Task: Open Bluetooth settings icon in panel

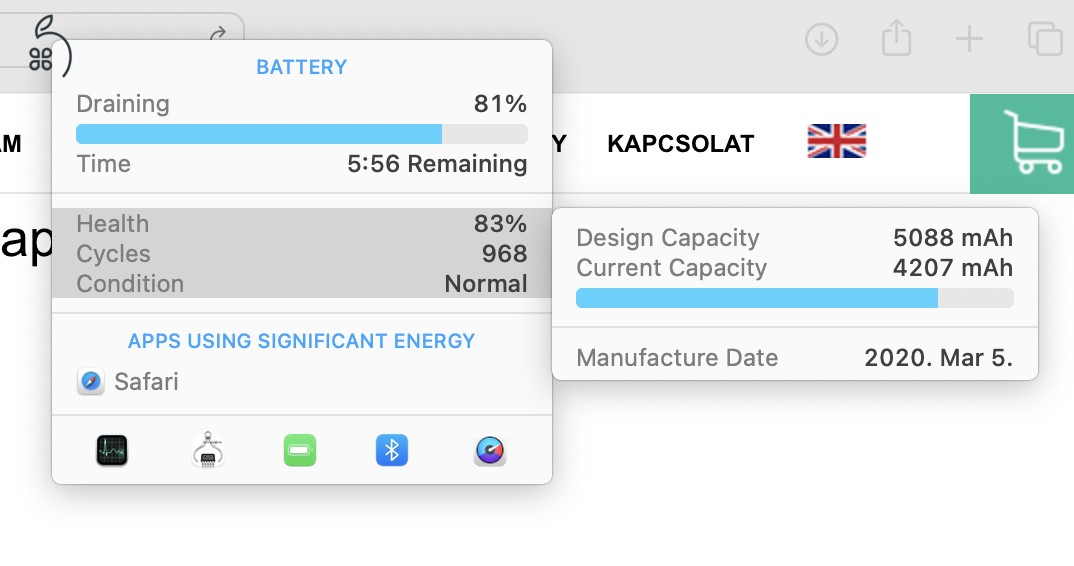Action: 392,450
